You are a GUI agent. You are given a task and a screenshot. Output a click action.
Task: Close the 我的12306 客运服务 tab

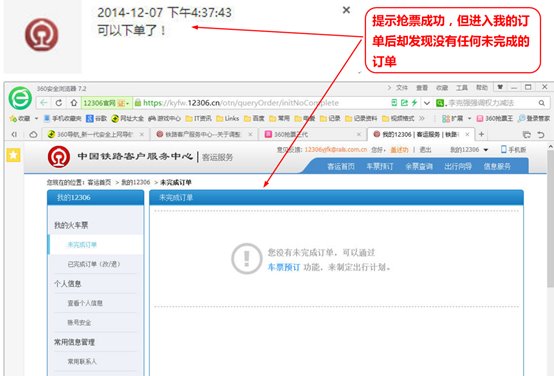(x=467, y=134)
